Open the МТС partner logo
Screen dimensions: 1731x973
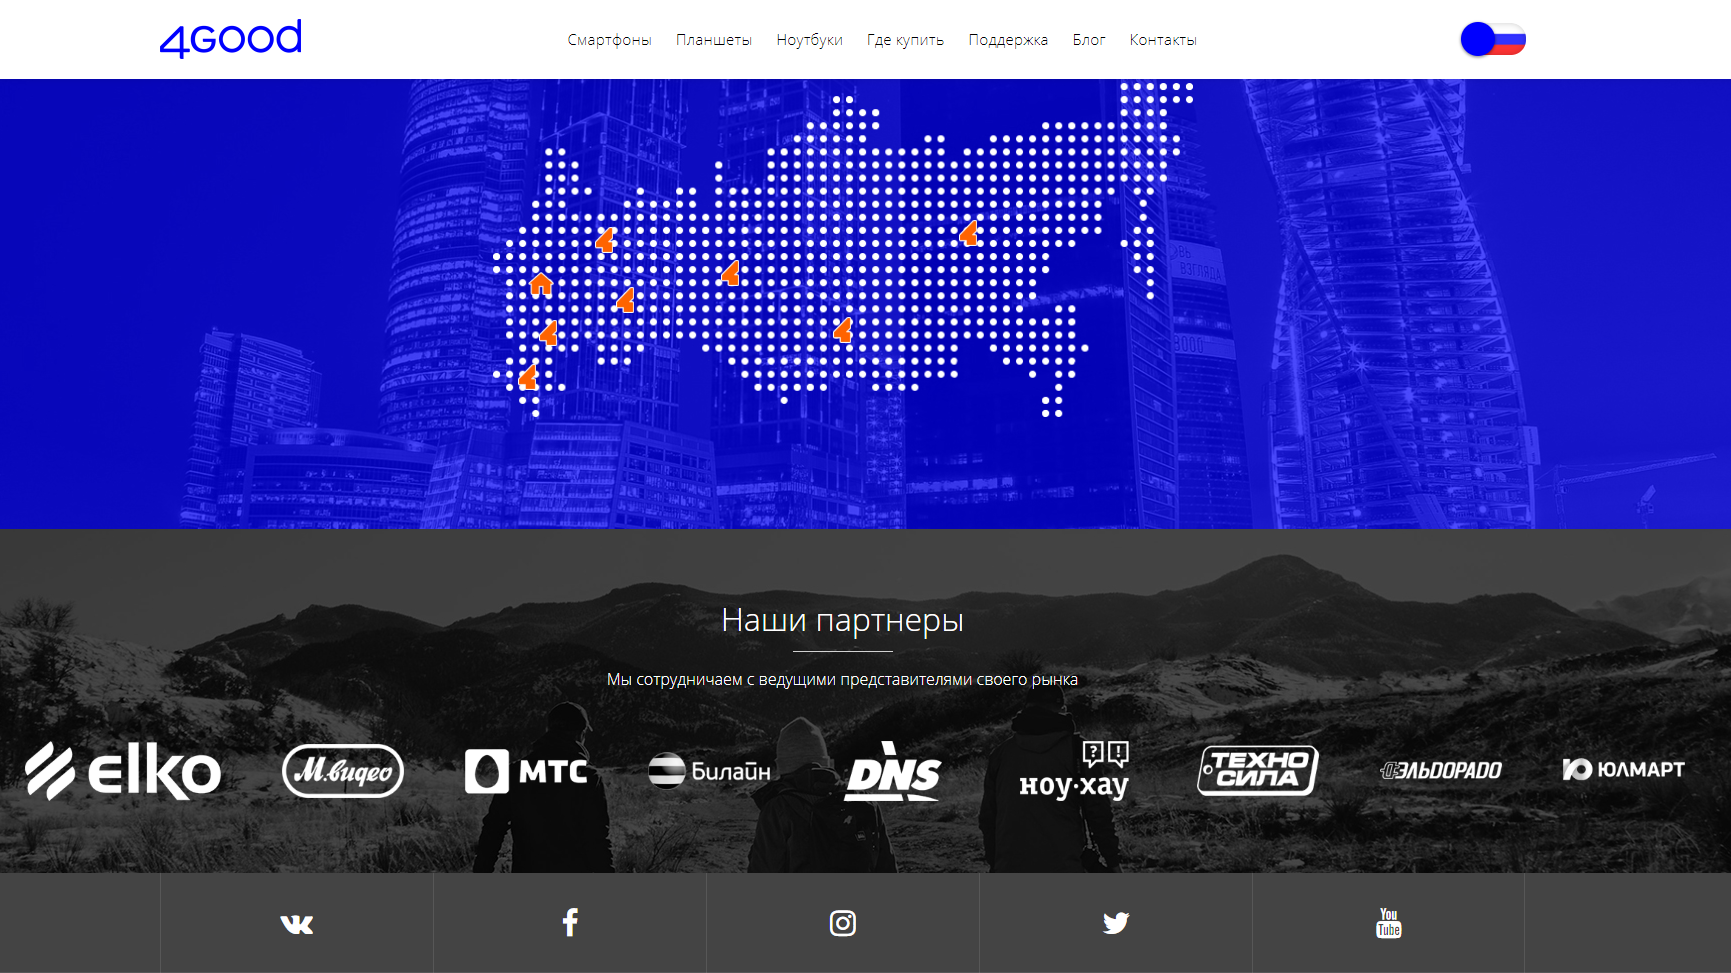(x=526, y=771)
